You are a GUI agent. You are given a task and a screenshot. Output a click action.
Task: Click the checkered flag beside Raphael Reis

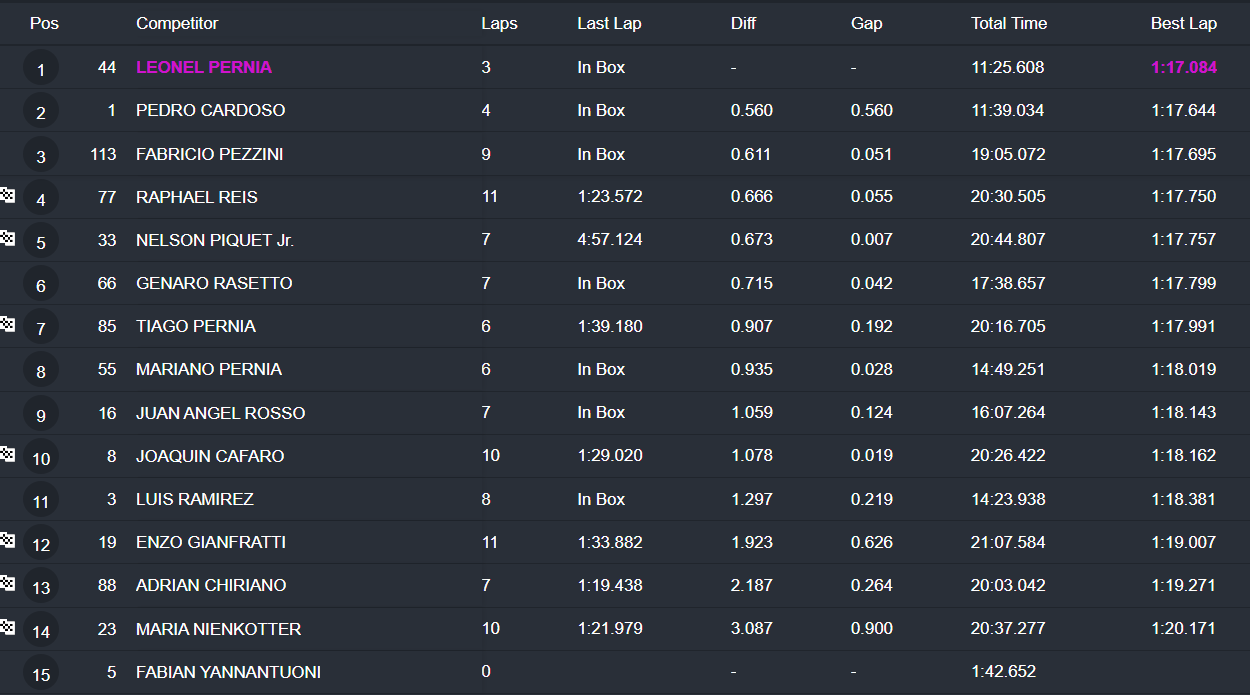pos(8,195)
